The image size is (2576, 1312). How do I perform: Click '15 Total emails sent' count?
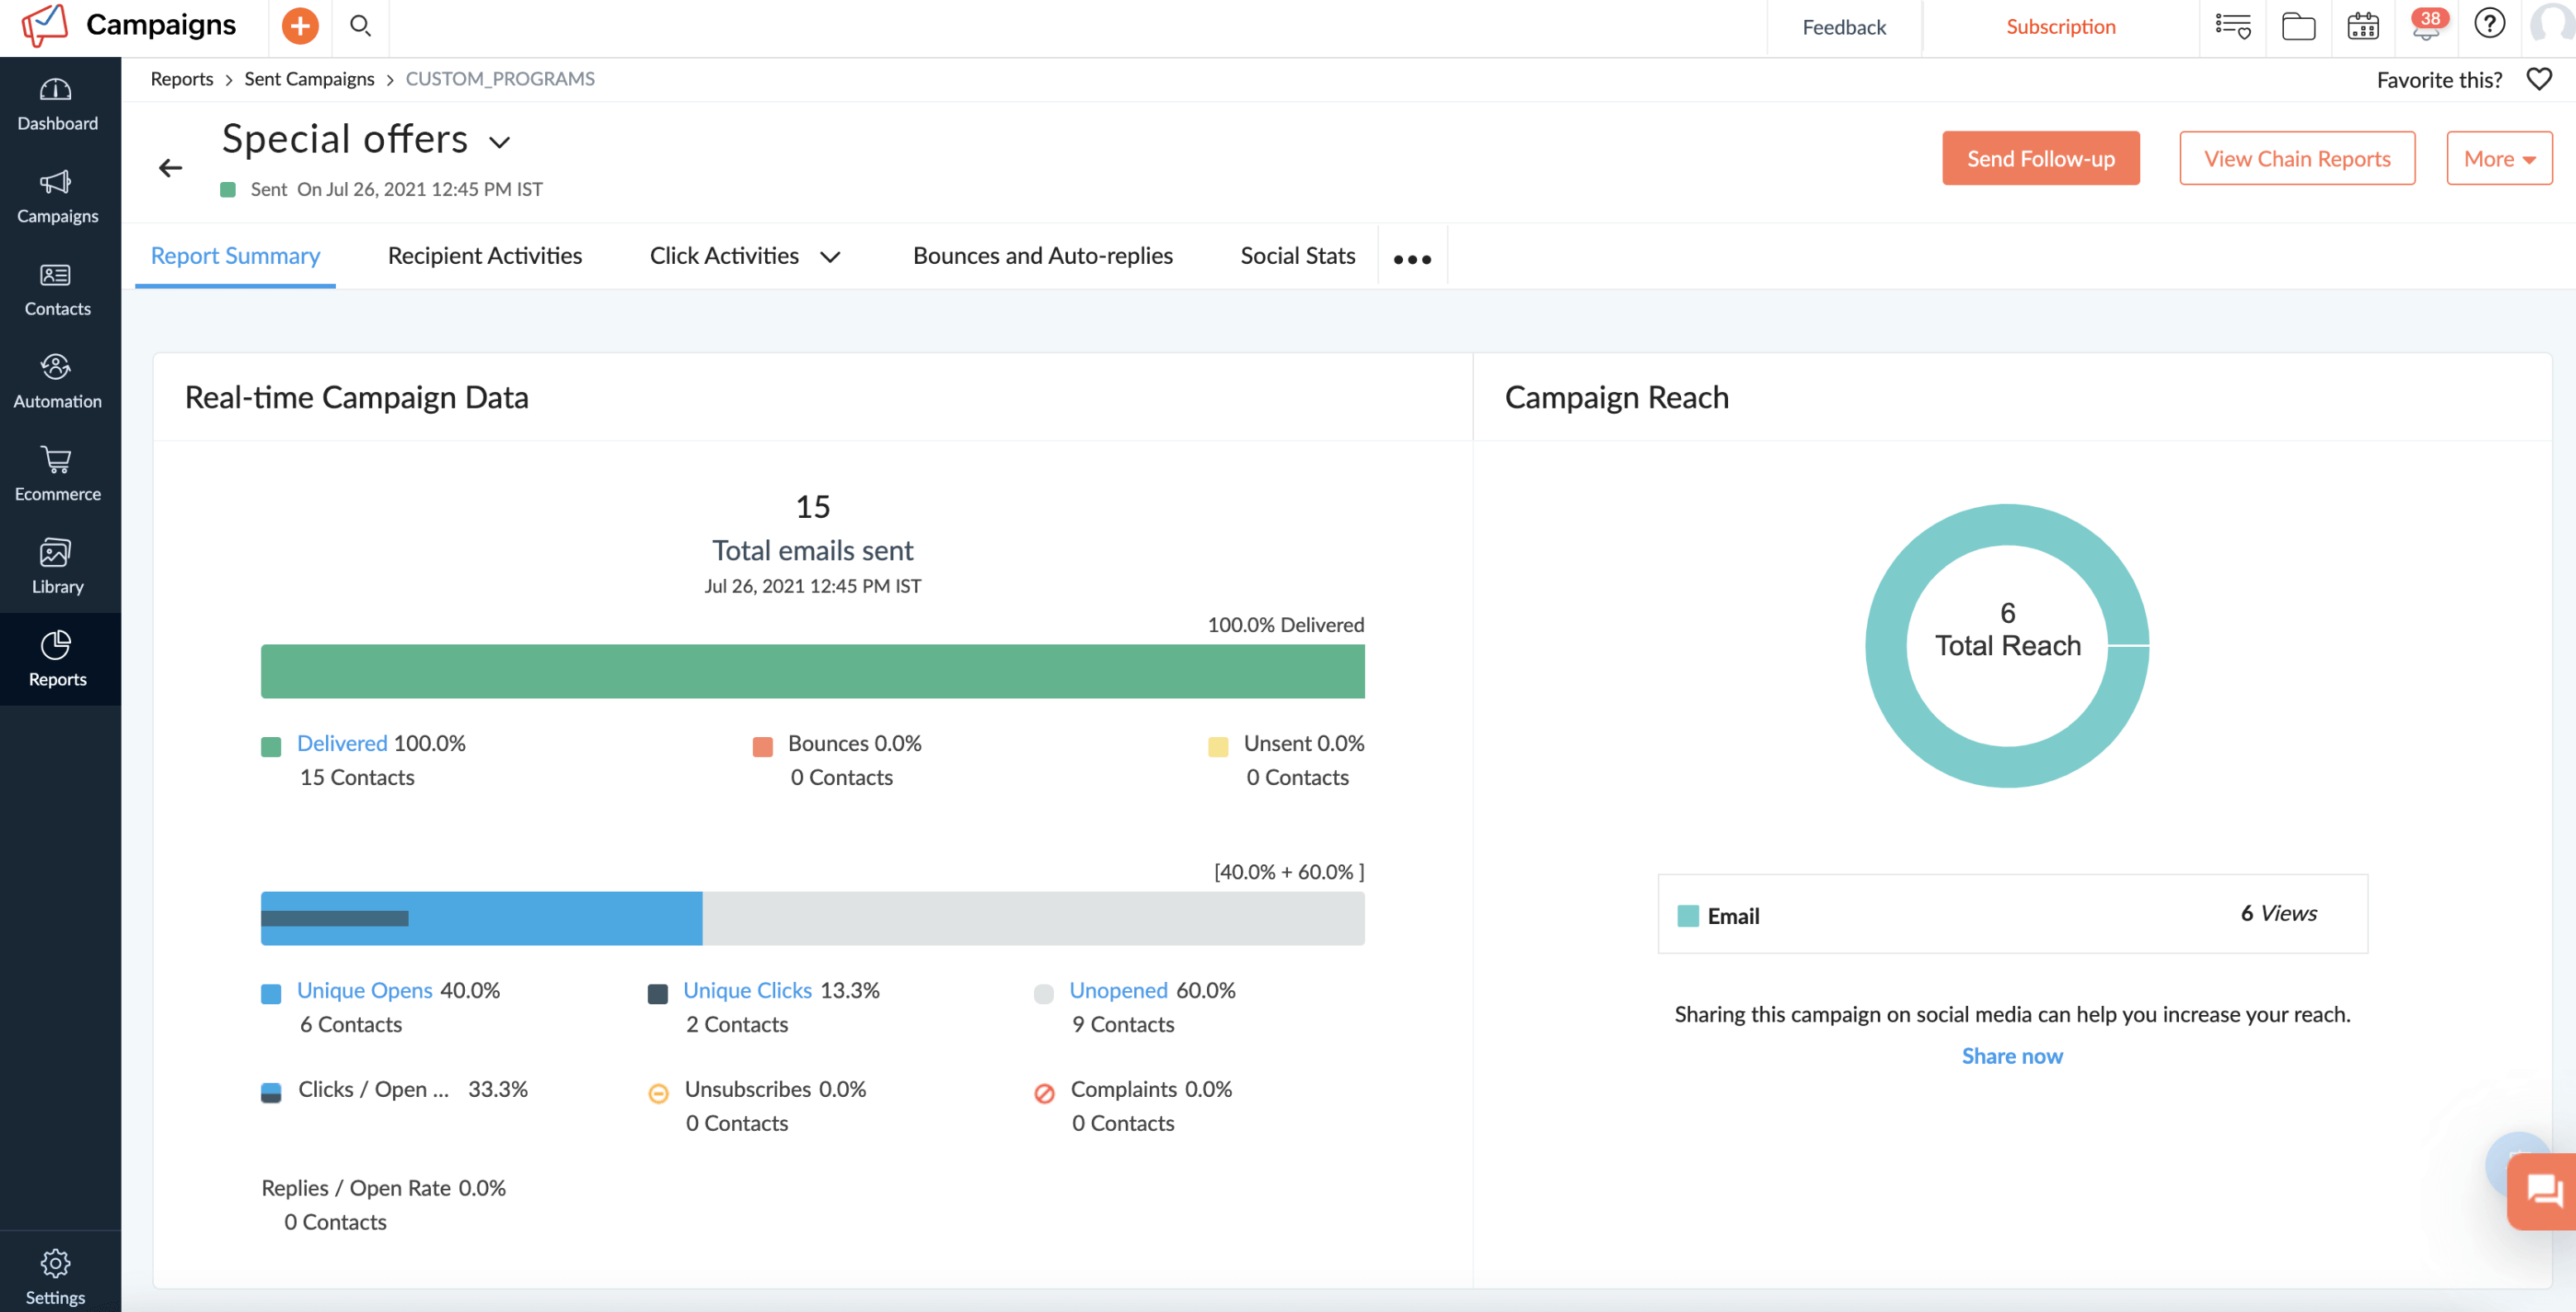tap(813, 527)
